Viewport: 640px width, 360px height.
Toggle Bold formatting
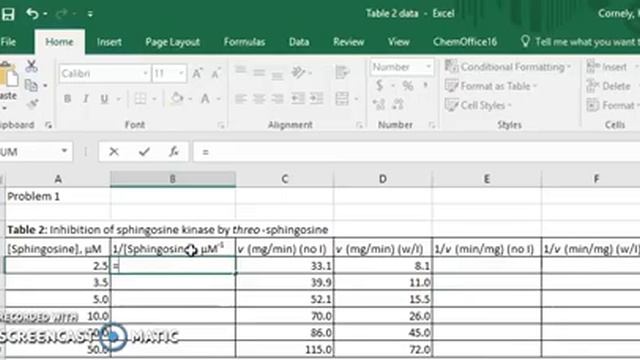click(68, 99)
